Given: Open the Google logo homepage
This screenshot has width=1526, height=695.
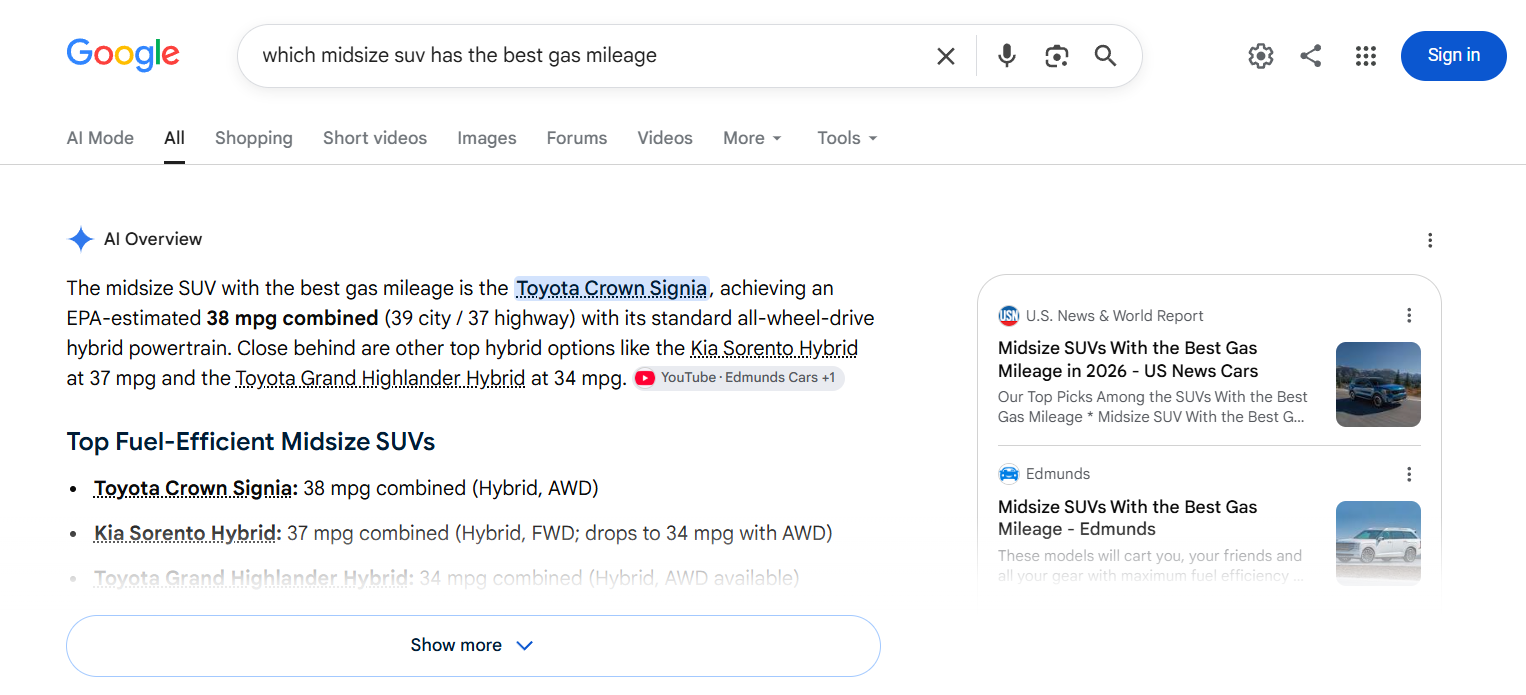Looking at the screenshot, I should [x=123, y=55].
